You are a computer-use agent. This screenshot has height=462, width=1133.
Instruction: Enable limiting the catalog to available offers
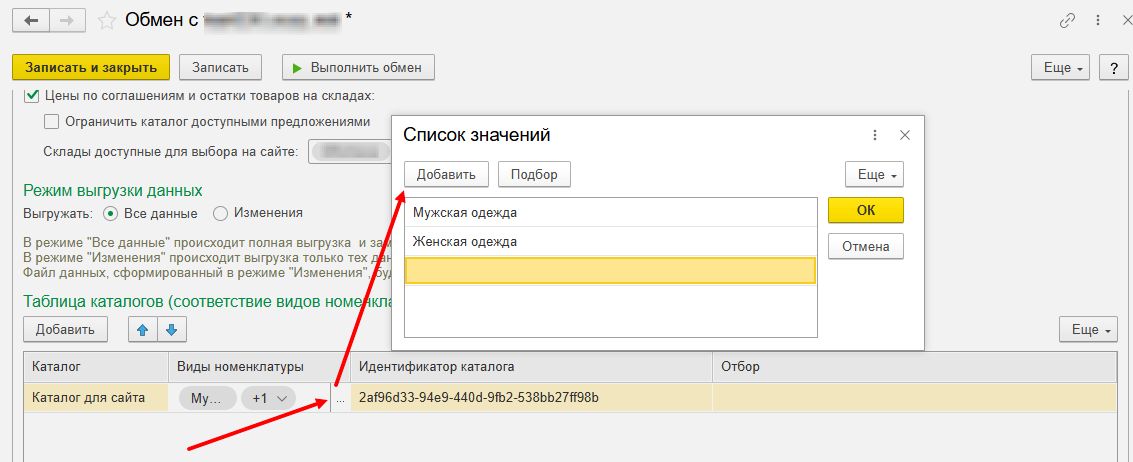[x=52, y=122]
